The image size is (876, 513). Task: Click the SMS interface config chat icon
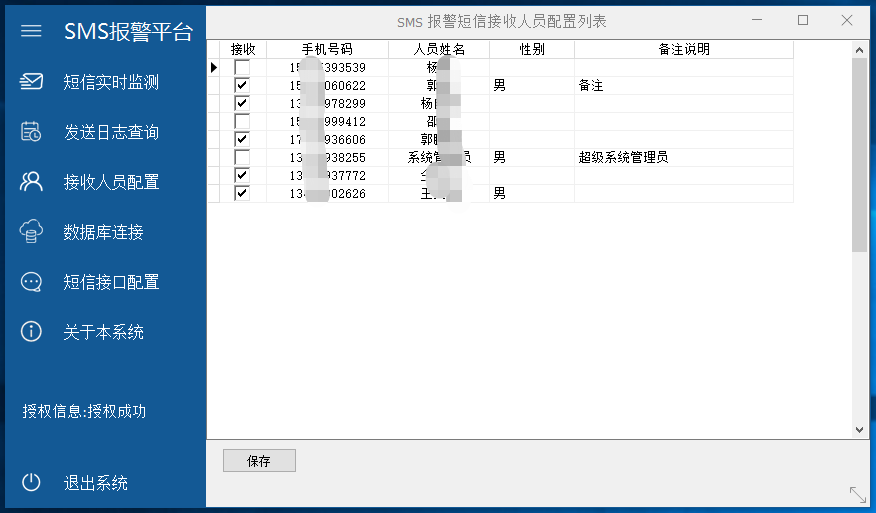pyautogui.click(x=32, y=282)
